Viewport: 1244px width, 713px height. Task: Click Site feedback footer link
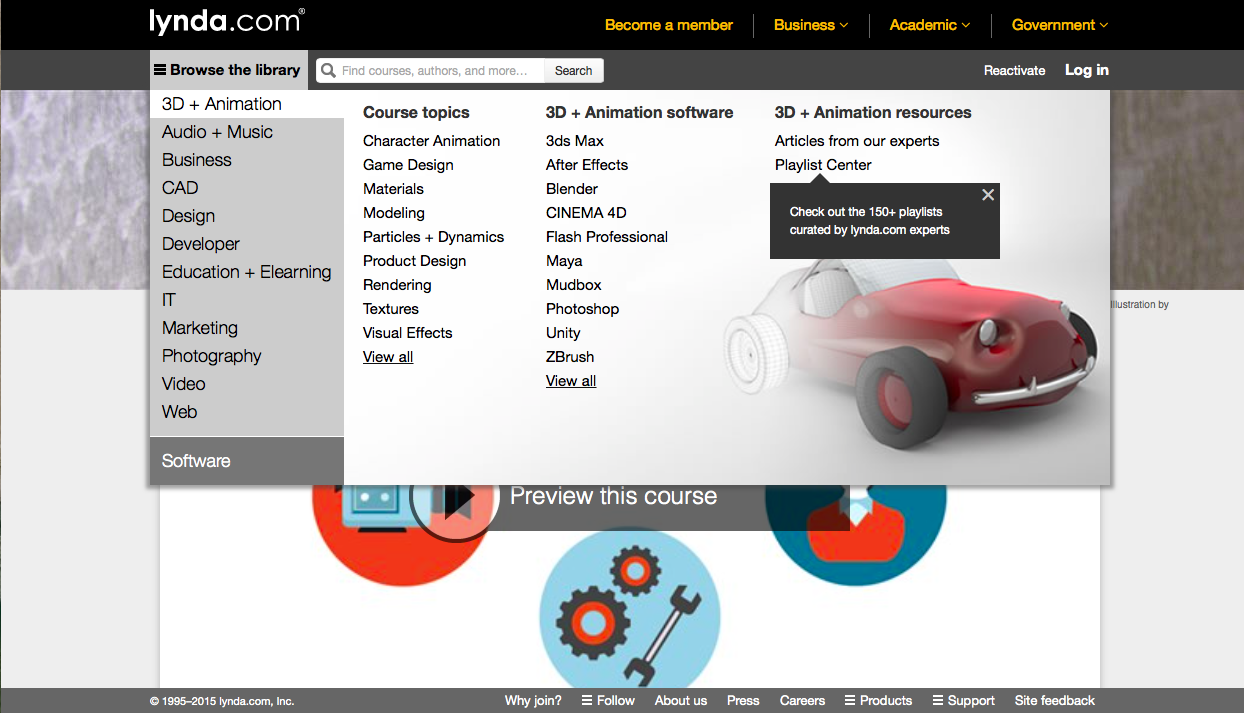[1055, 701]
